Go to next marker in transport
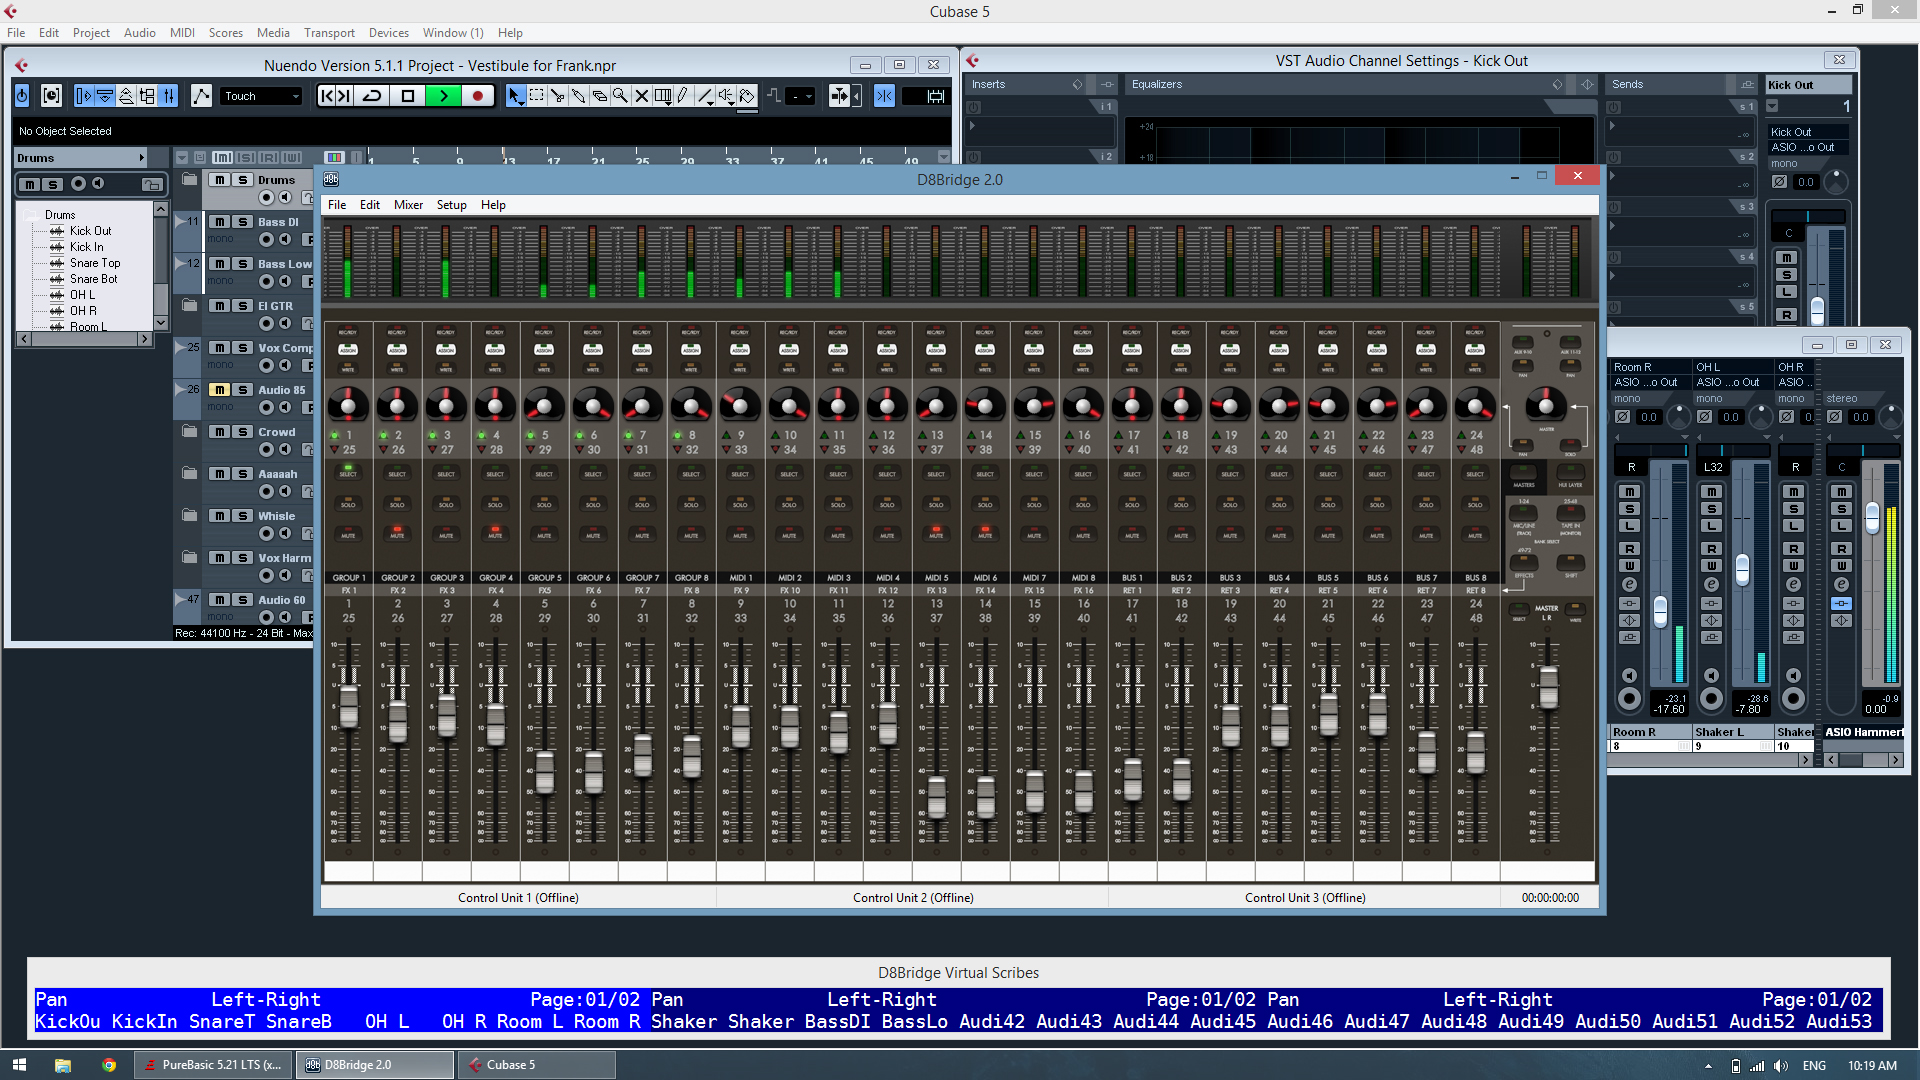The height and width of the screenshot is (1080, 1920). coord(344,96)
